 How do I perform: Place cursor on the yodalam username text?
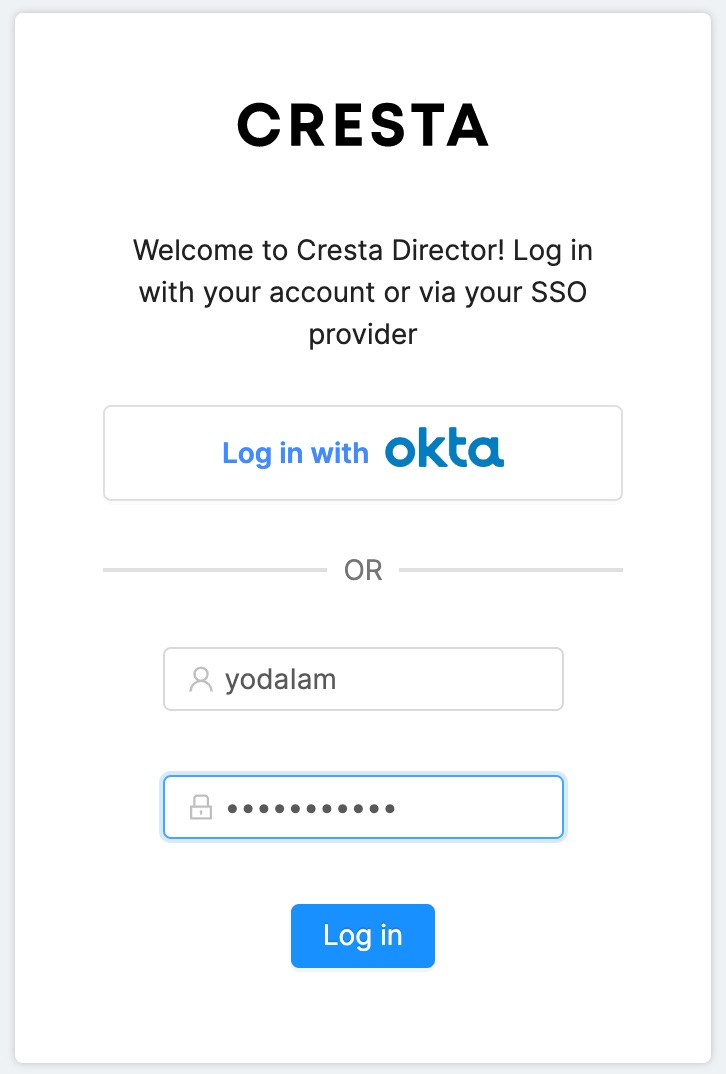(x=281, y=679)
